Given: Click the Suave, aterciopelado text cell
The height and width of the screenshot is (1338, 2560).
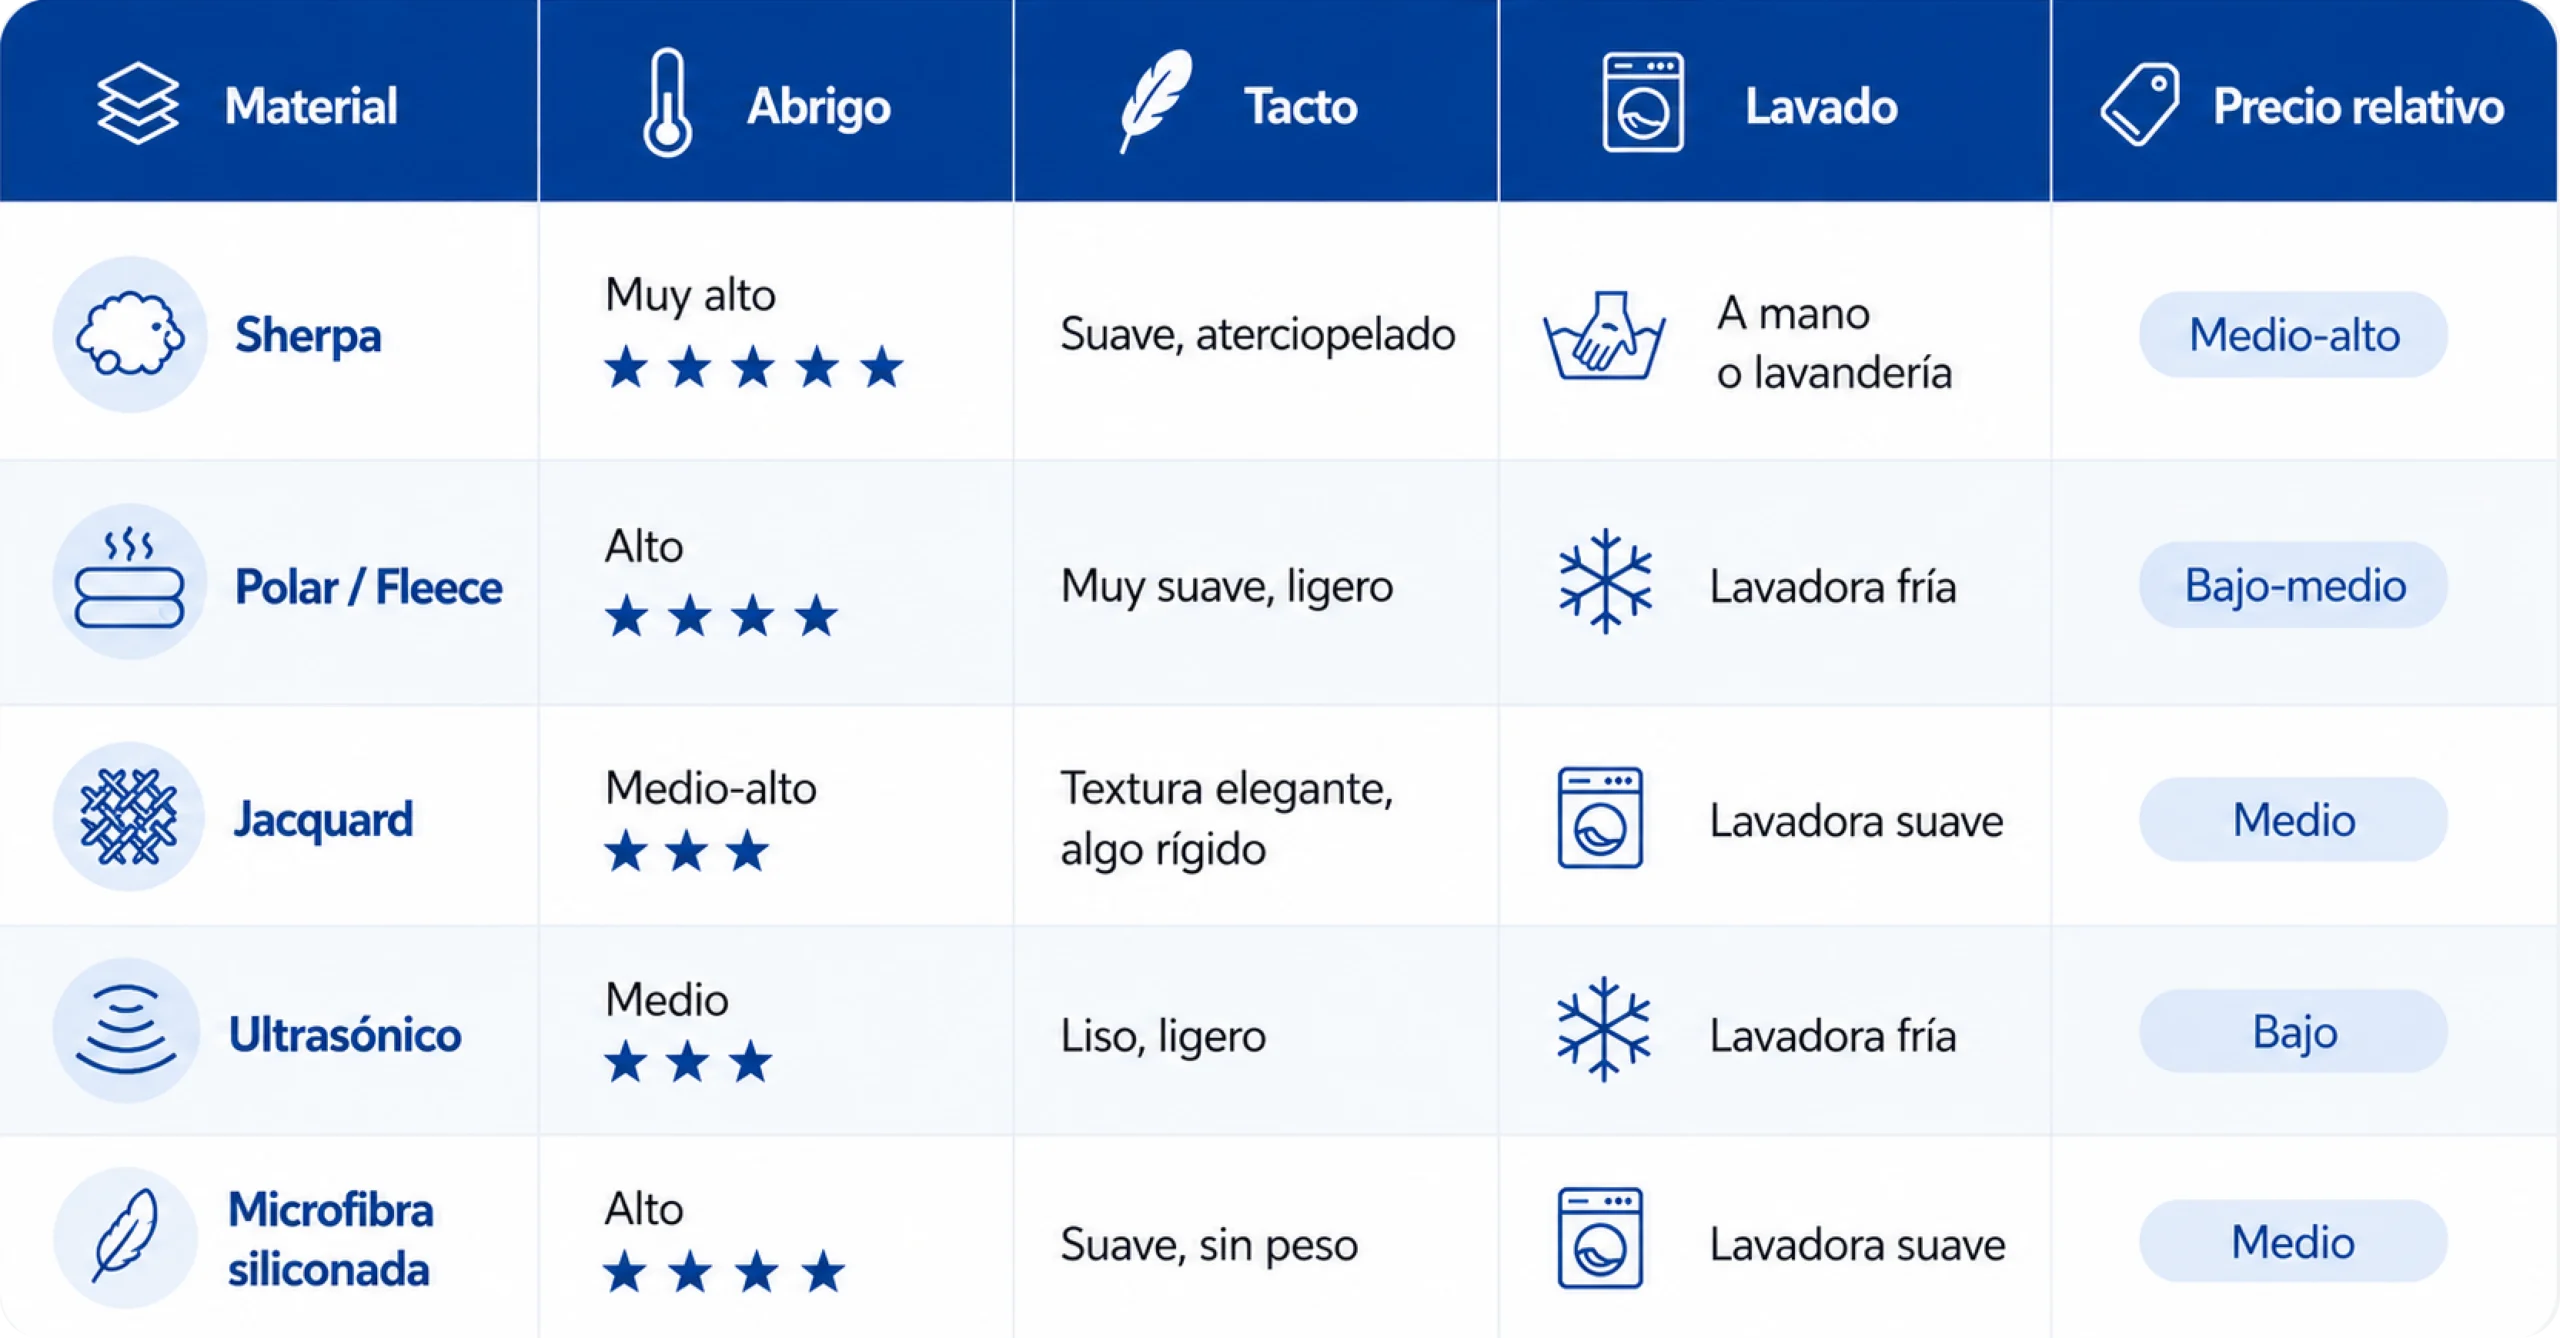Looking at the screenshot, I should click(x=1257, y=335).
